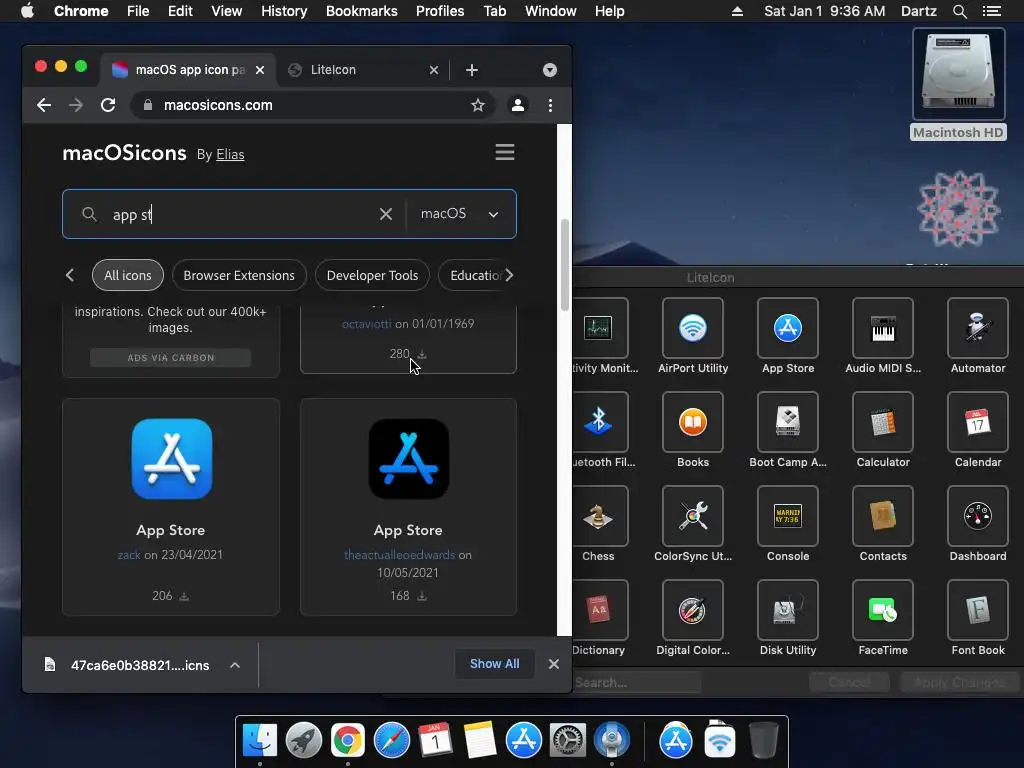Click ADS VIA CARBON label
1024x768 pixels.
coord(170,358)
